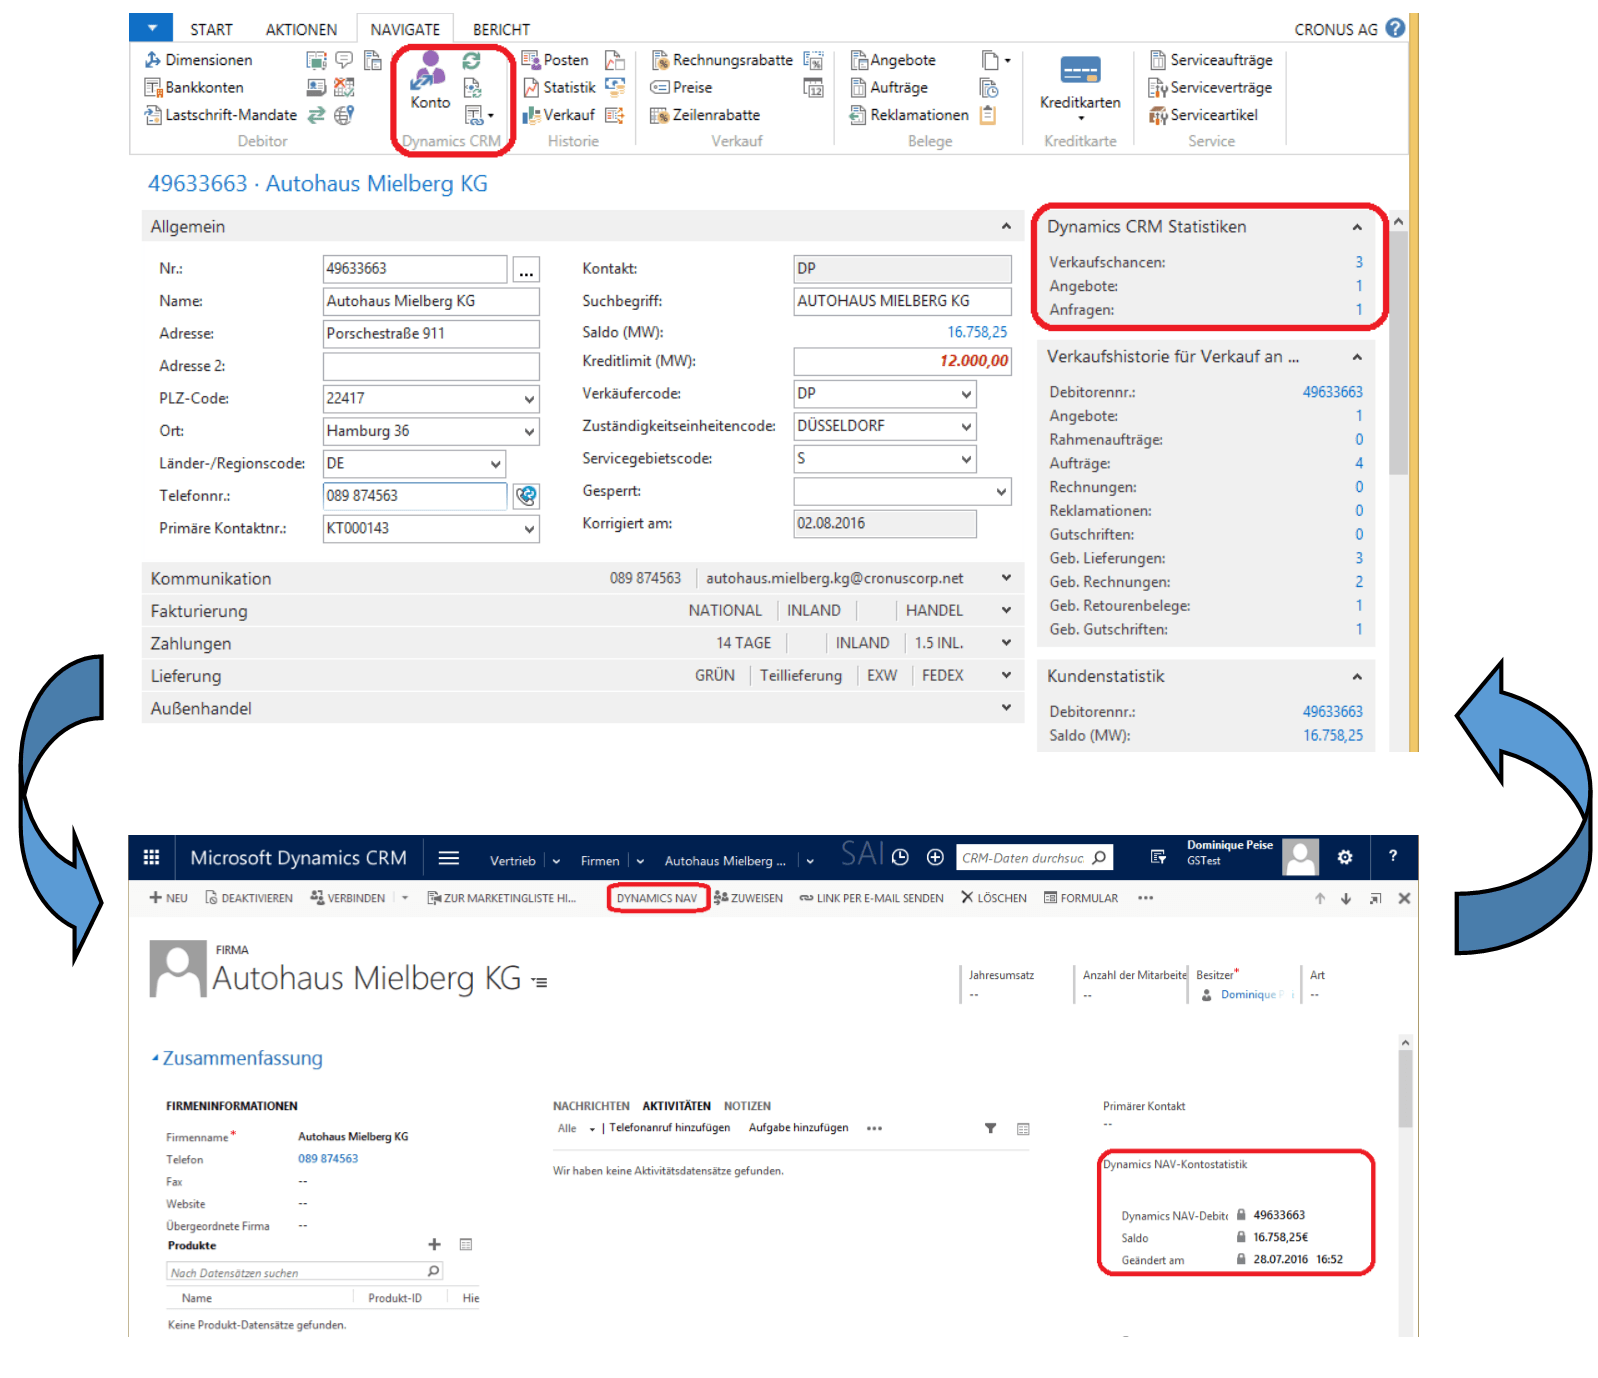1598x1378 pixels.
Task: Click the help question mark next to CRONUS AG
Action: (x=1395, y=28)
